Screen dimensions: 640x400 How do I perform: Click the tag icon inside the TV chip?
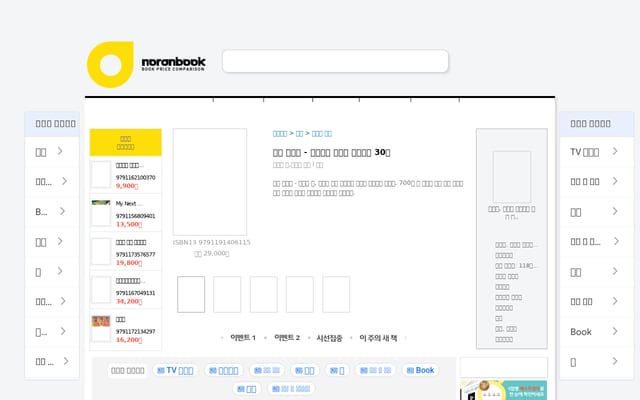click(x=161, y=370)
